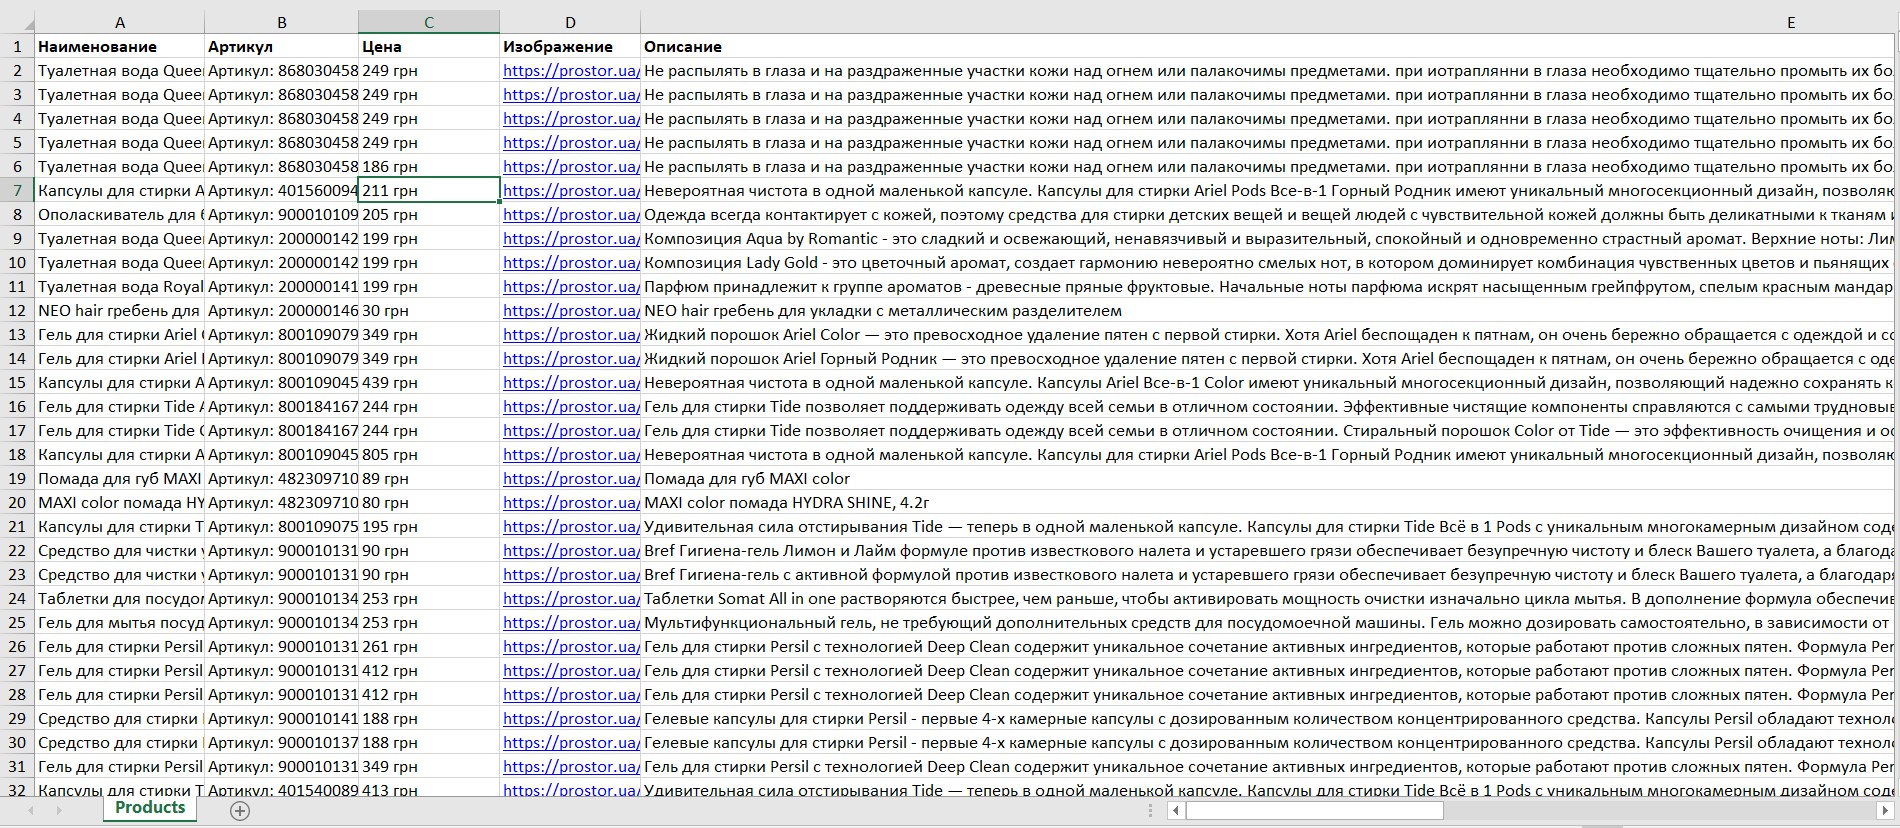
Task: Click the horizontal scrollbar left arrow
Action: pyautogui.click(x=1176, y=811)
